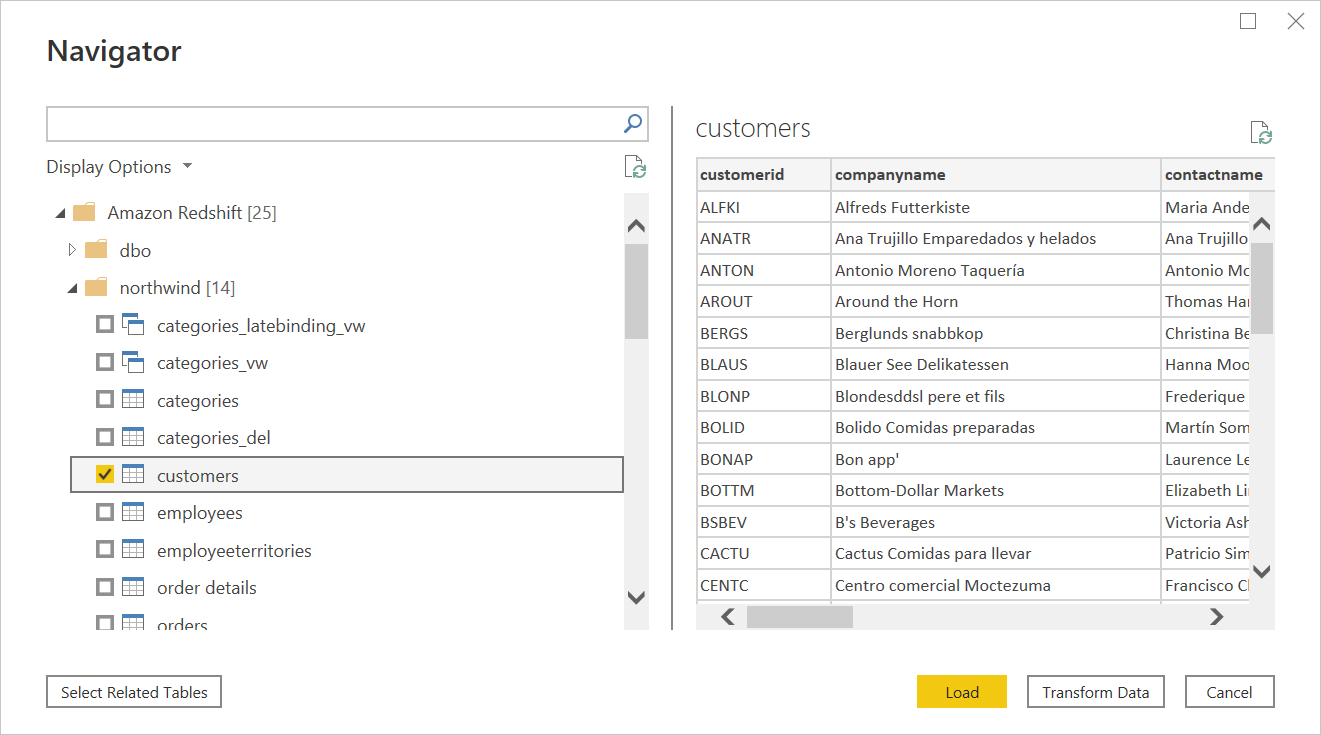1321x735 pixels.
Task: Check the employeeterritories checkbox
Action: pos(104,549)
